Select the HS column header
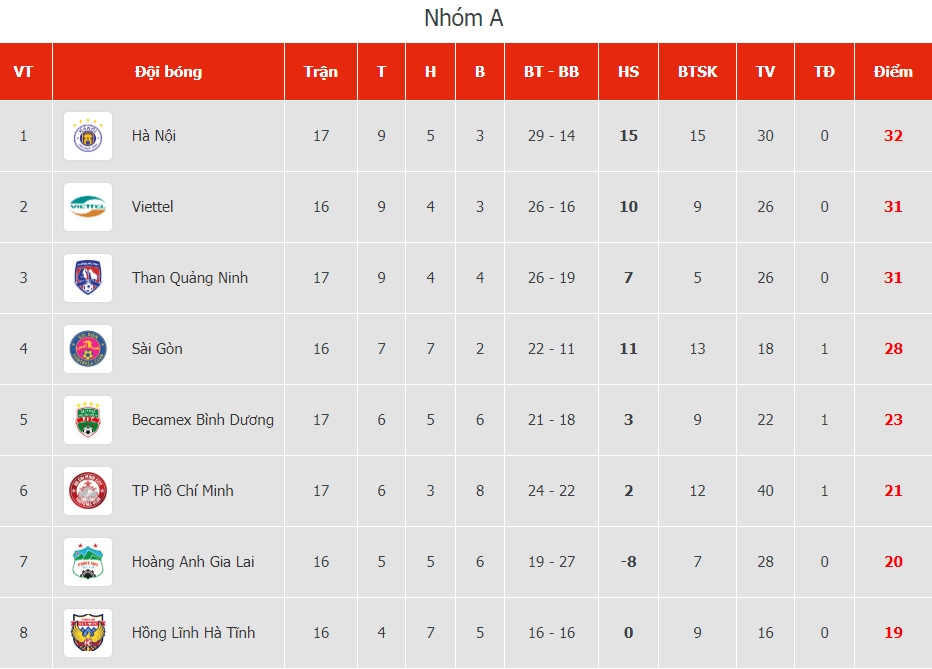This screenshot has width=932, height=669. 628,71
